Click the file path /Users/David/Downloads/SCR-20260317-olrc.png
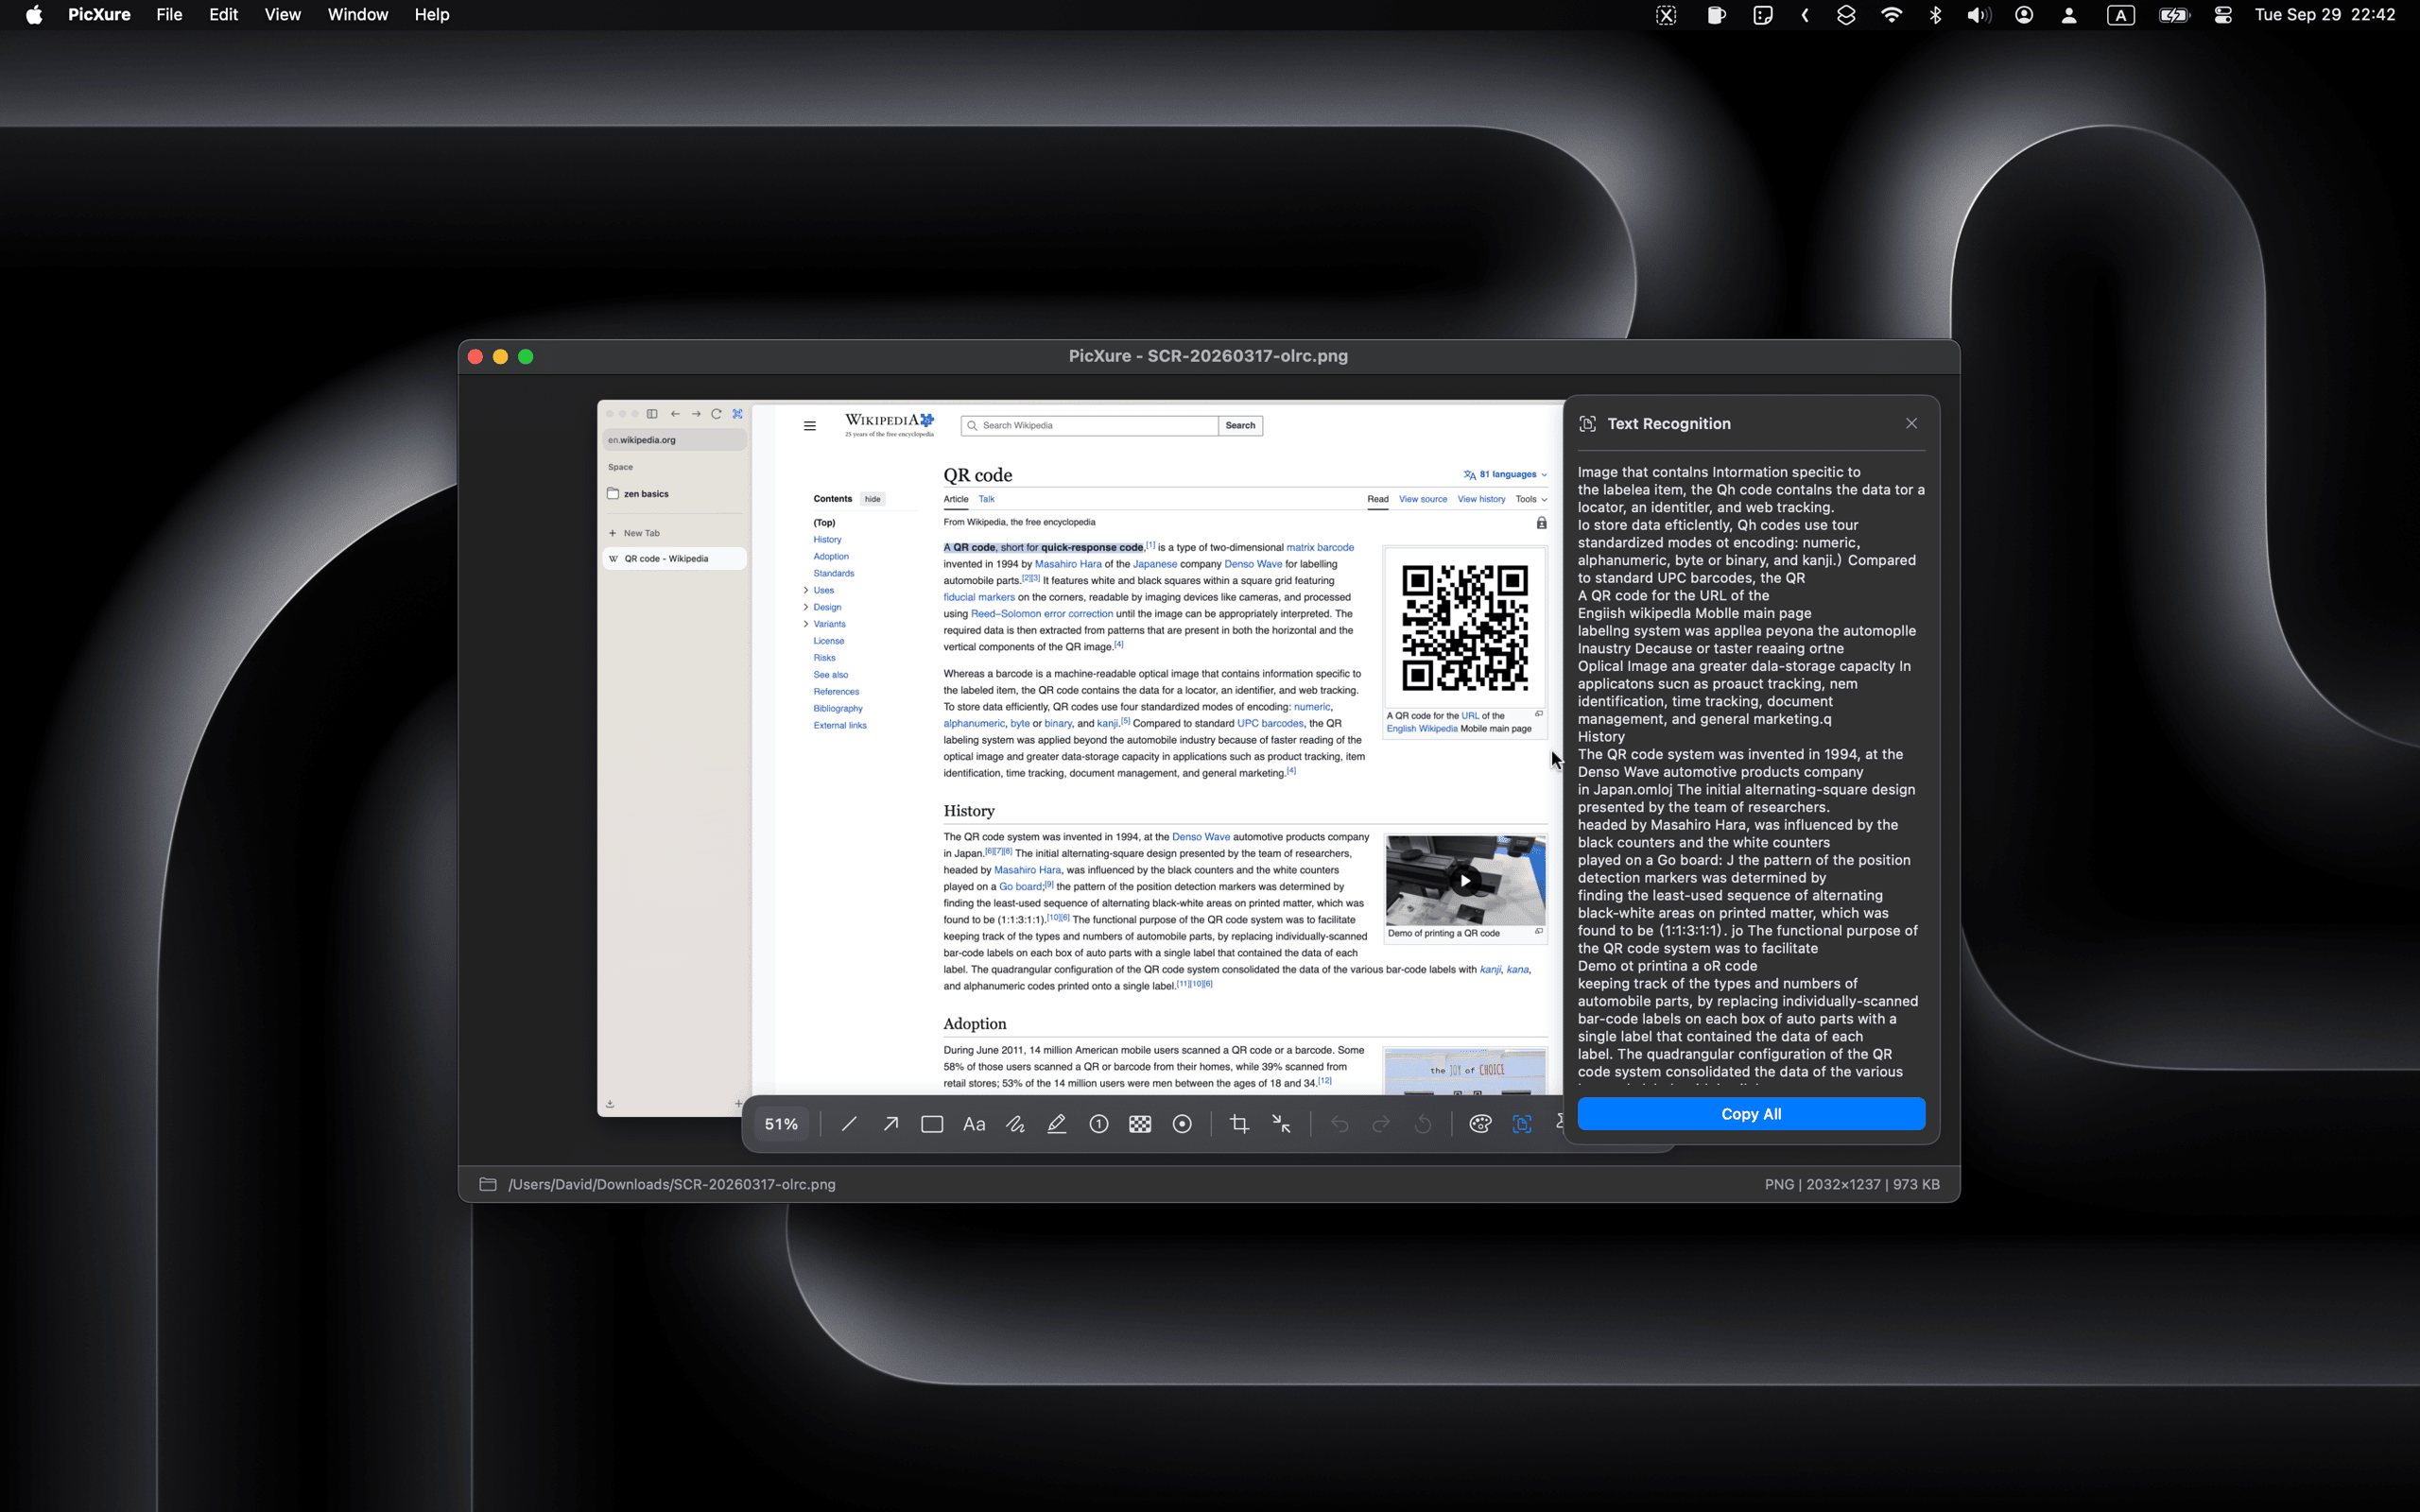2420x1512 pixels. coord(672,1184)
